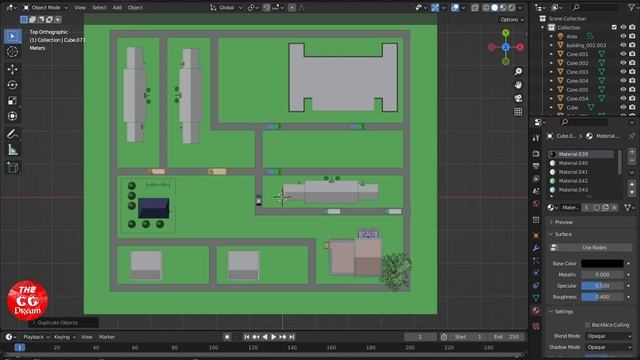
Task: Adjust the Roughness slider
Action: click(x=602, y=297)
